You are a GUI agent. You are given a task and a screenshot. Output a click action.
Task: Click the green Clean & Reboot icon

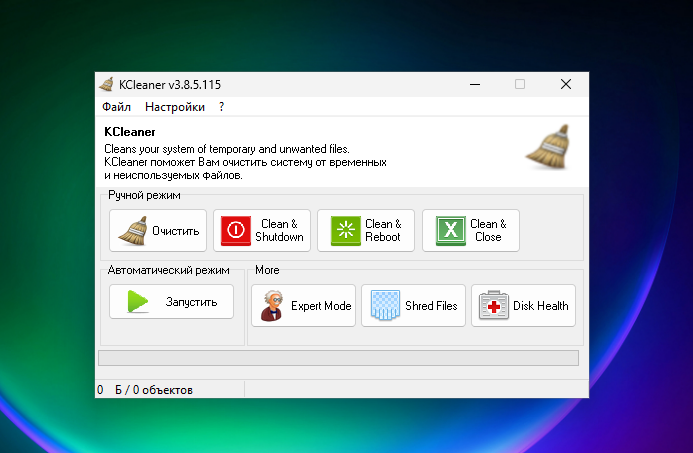(346, 230)
